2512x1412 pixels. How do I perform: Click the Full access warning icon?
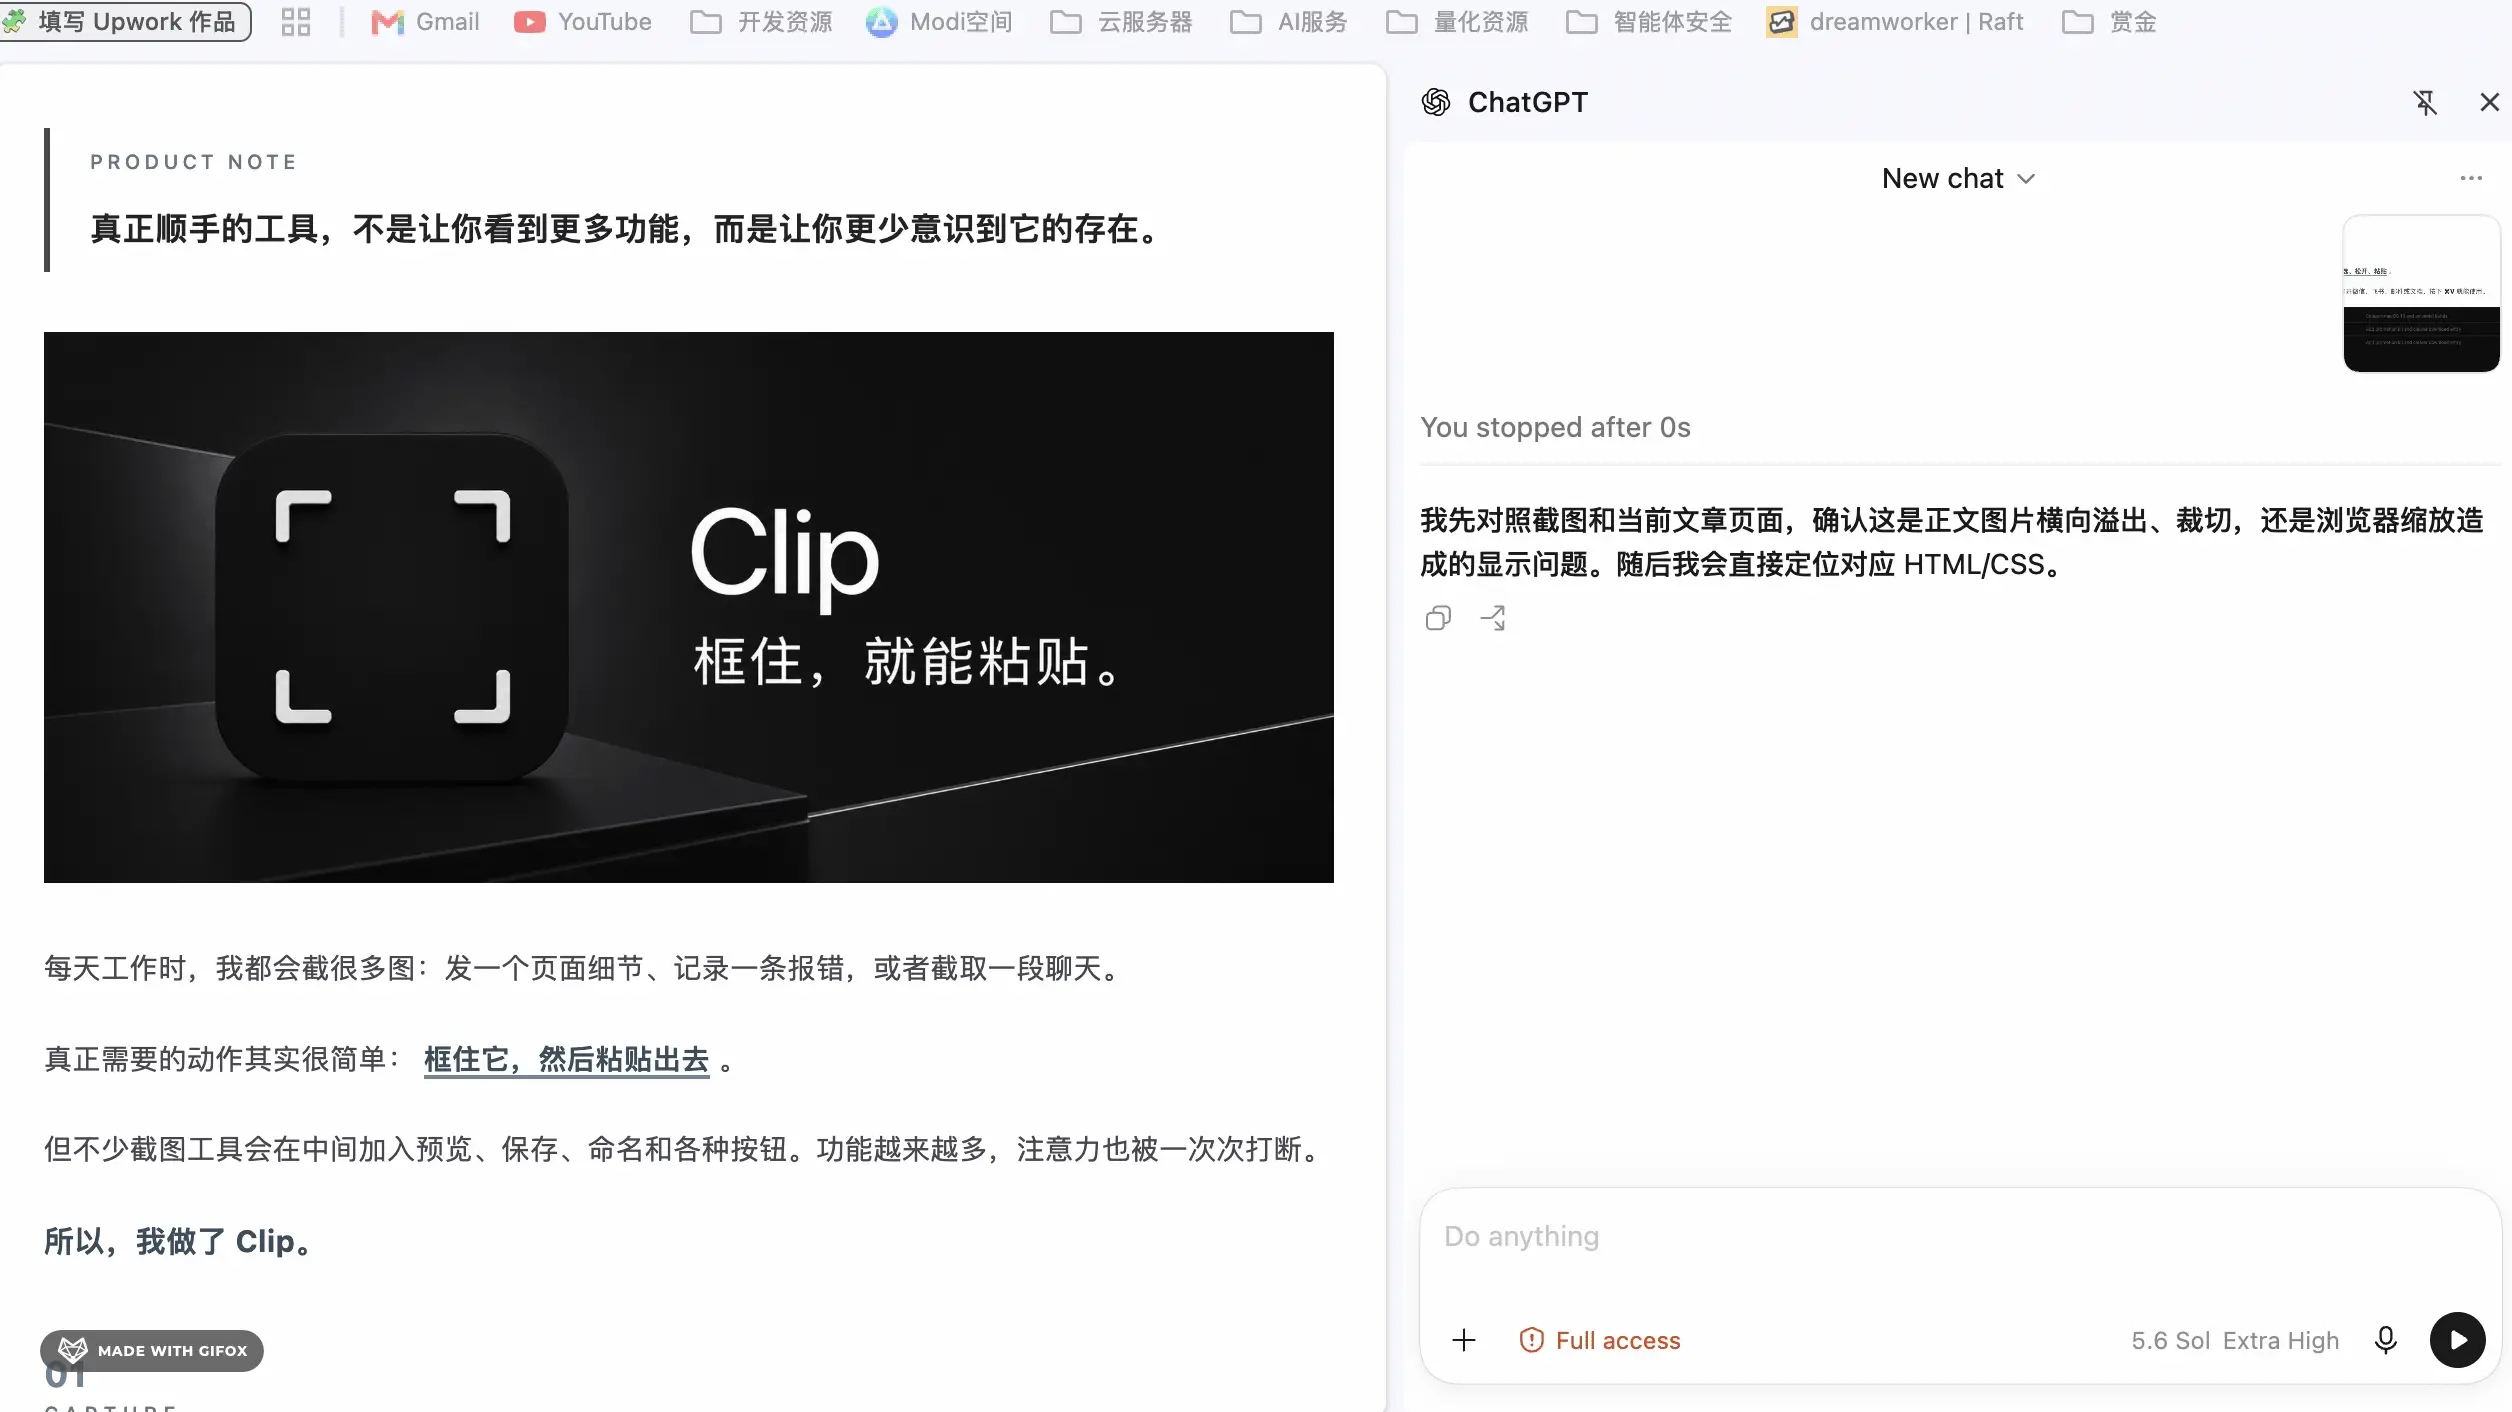click(x=1531, y=1340)
